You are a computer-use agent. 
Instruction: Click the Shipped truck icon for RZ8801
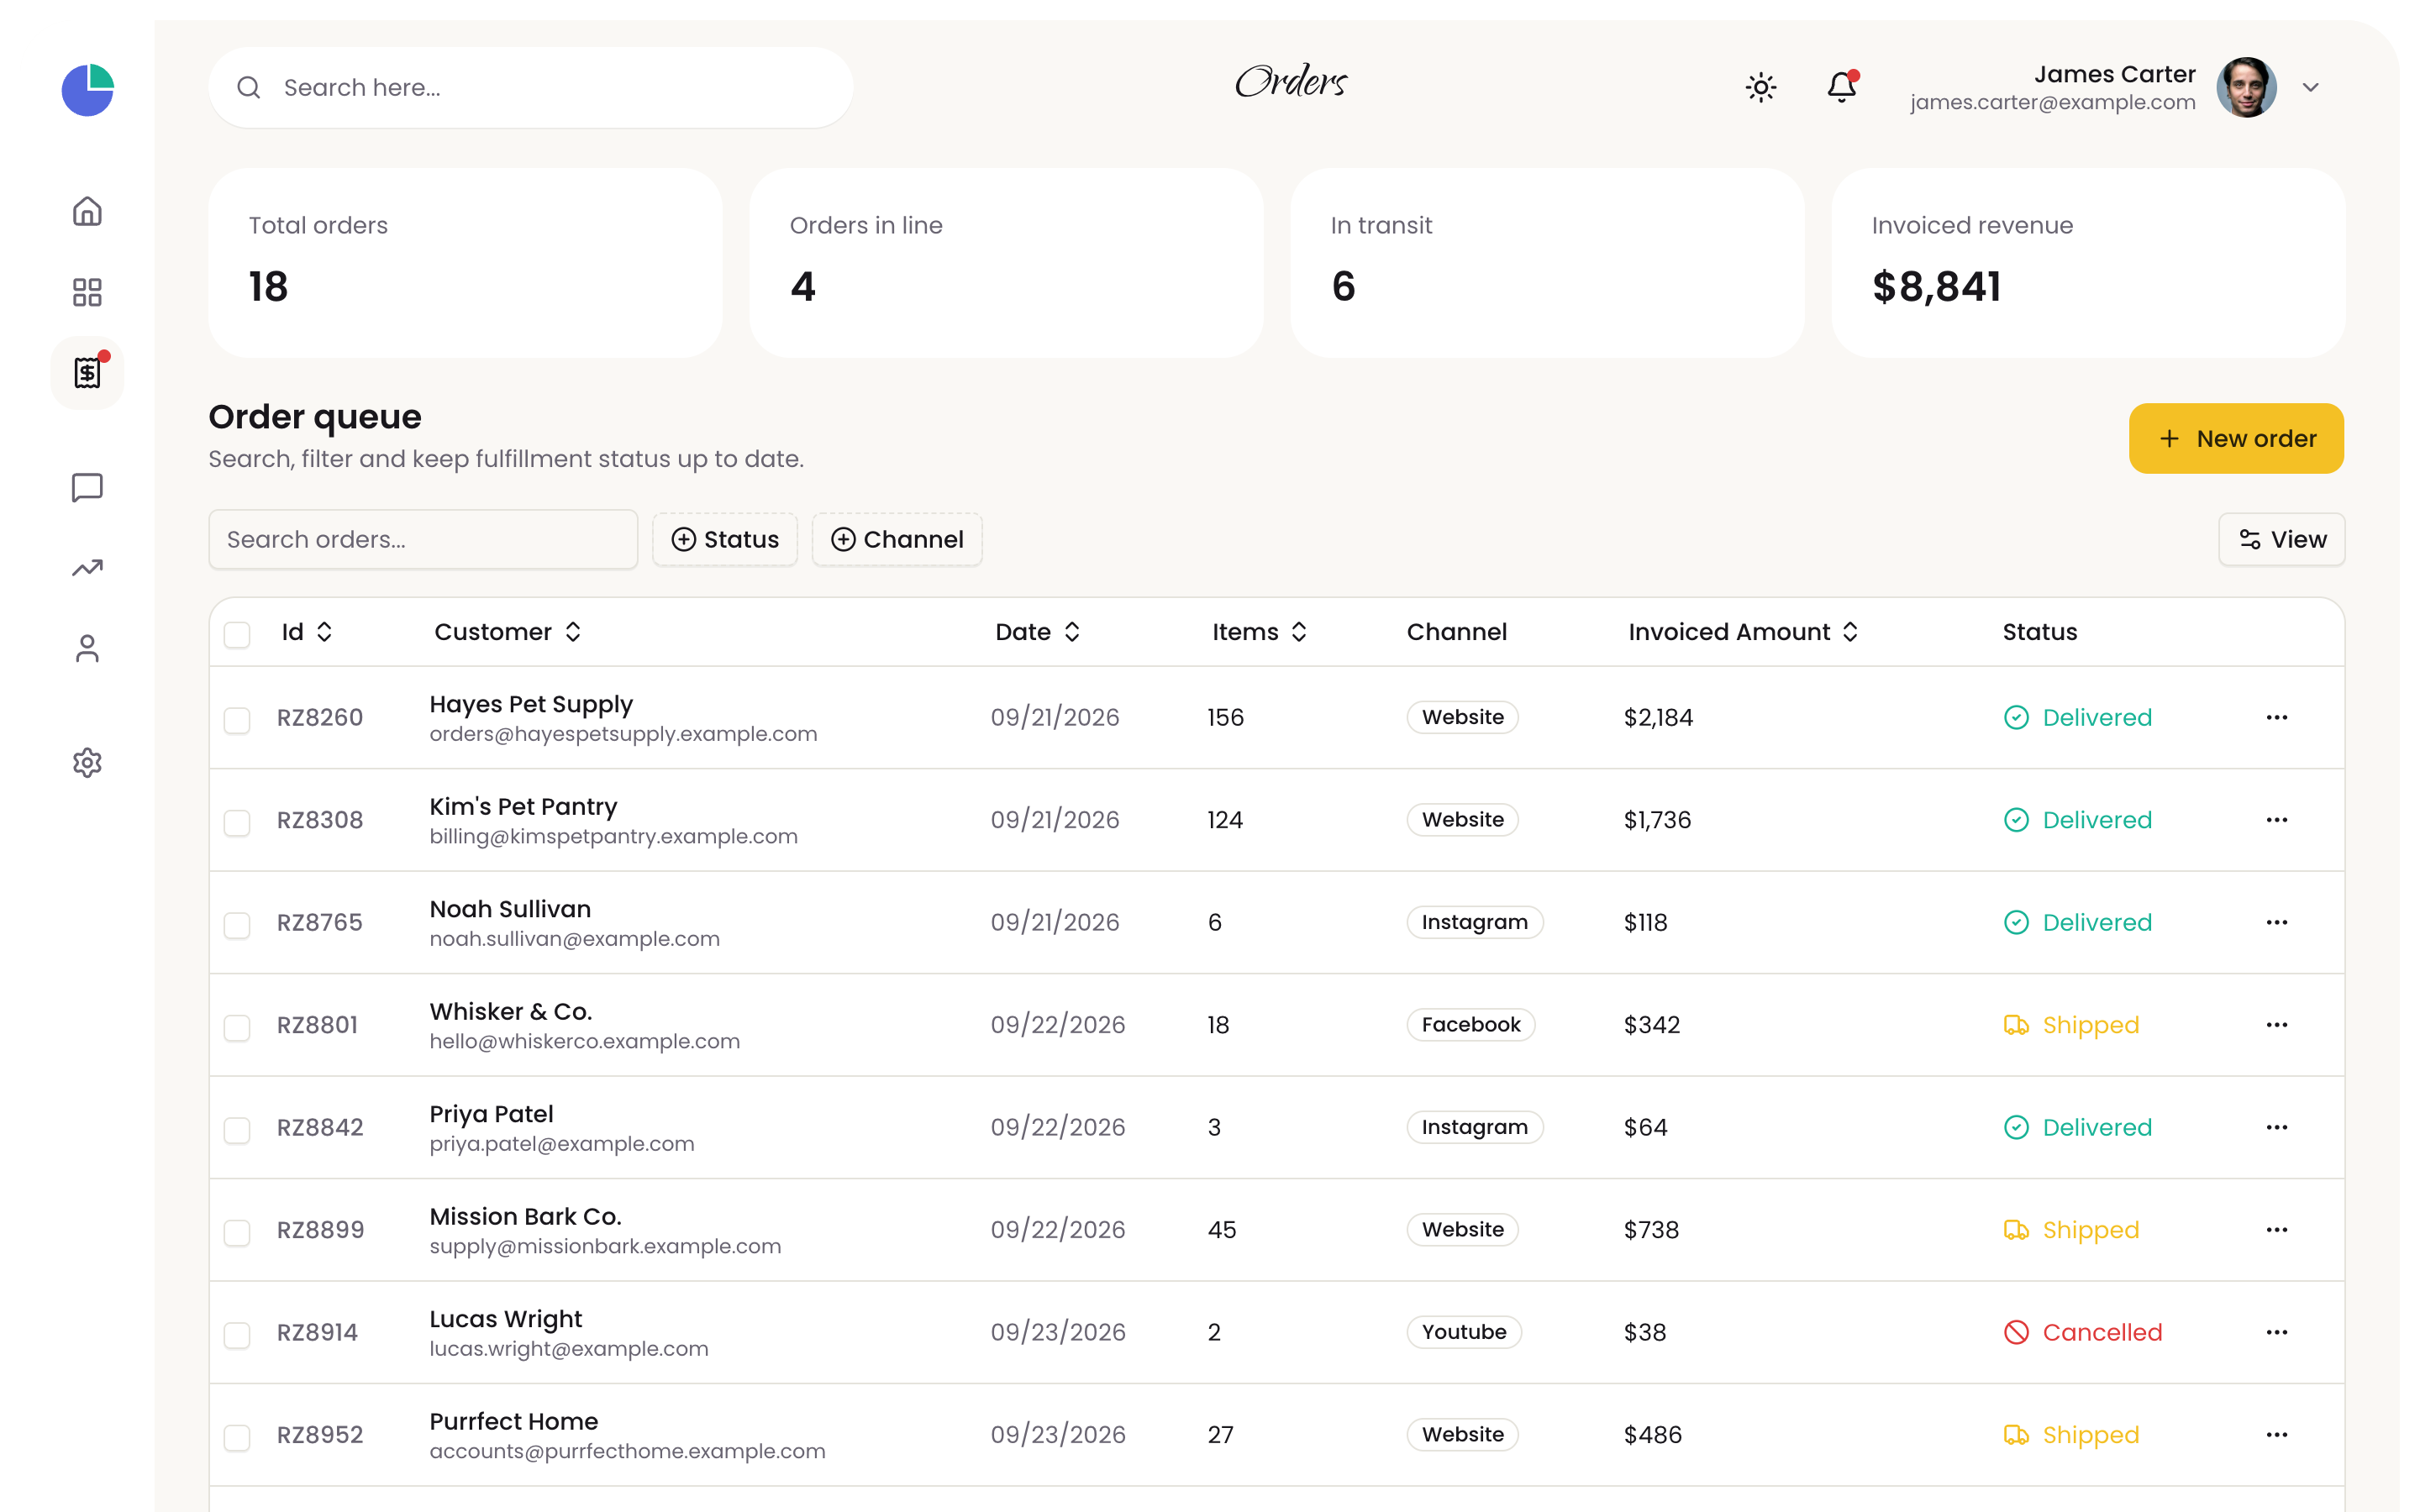click(x=2016, y=1025)
